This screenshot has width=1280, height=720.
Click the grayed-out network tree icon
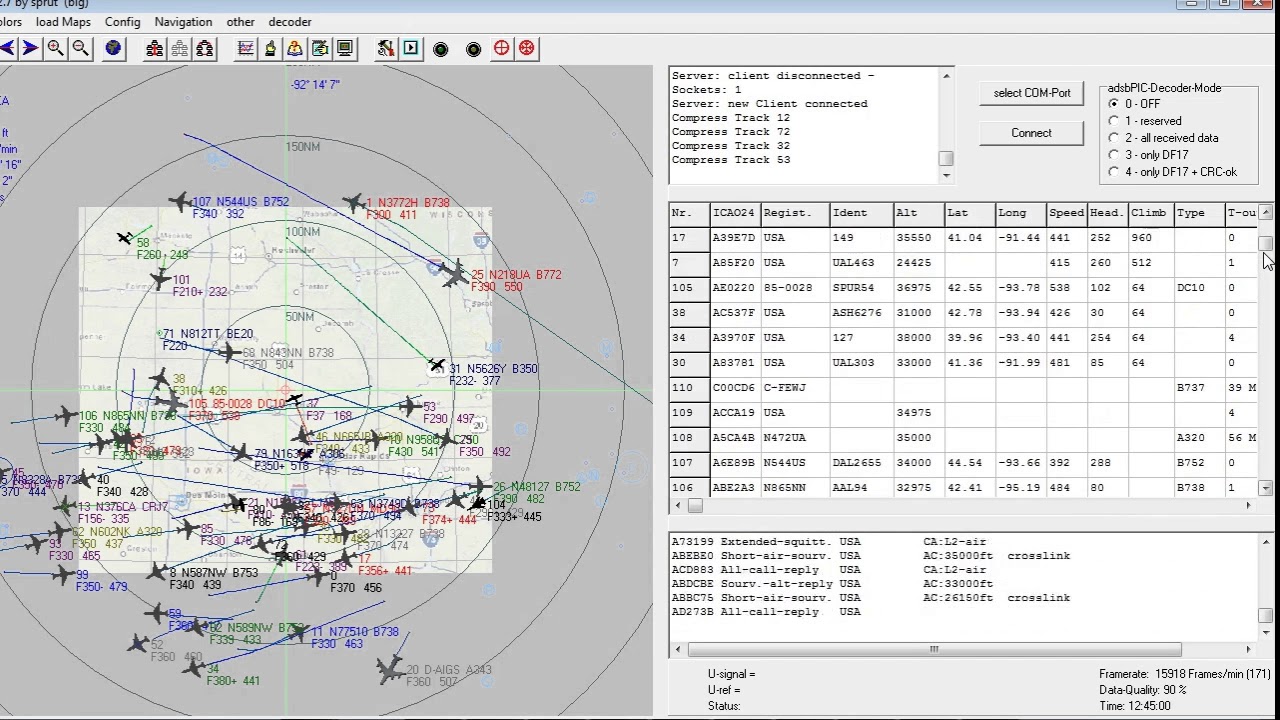[179, 48]
